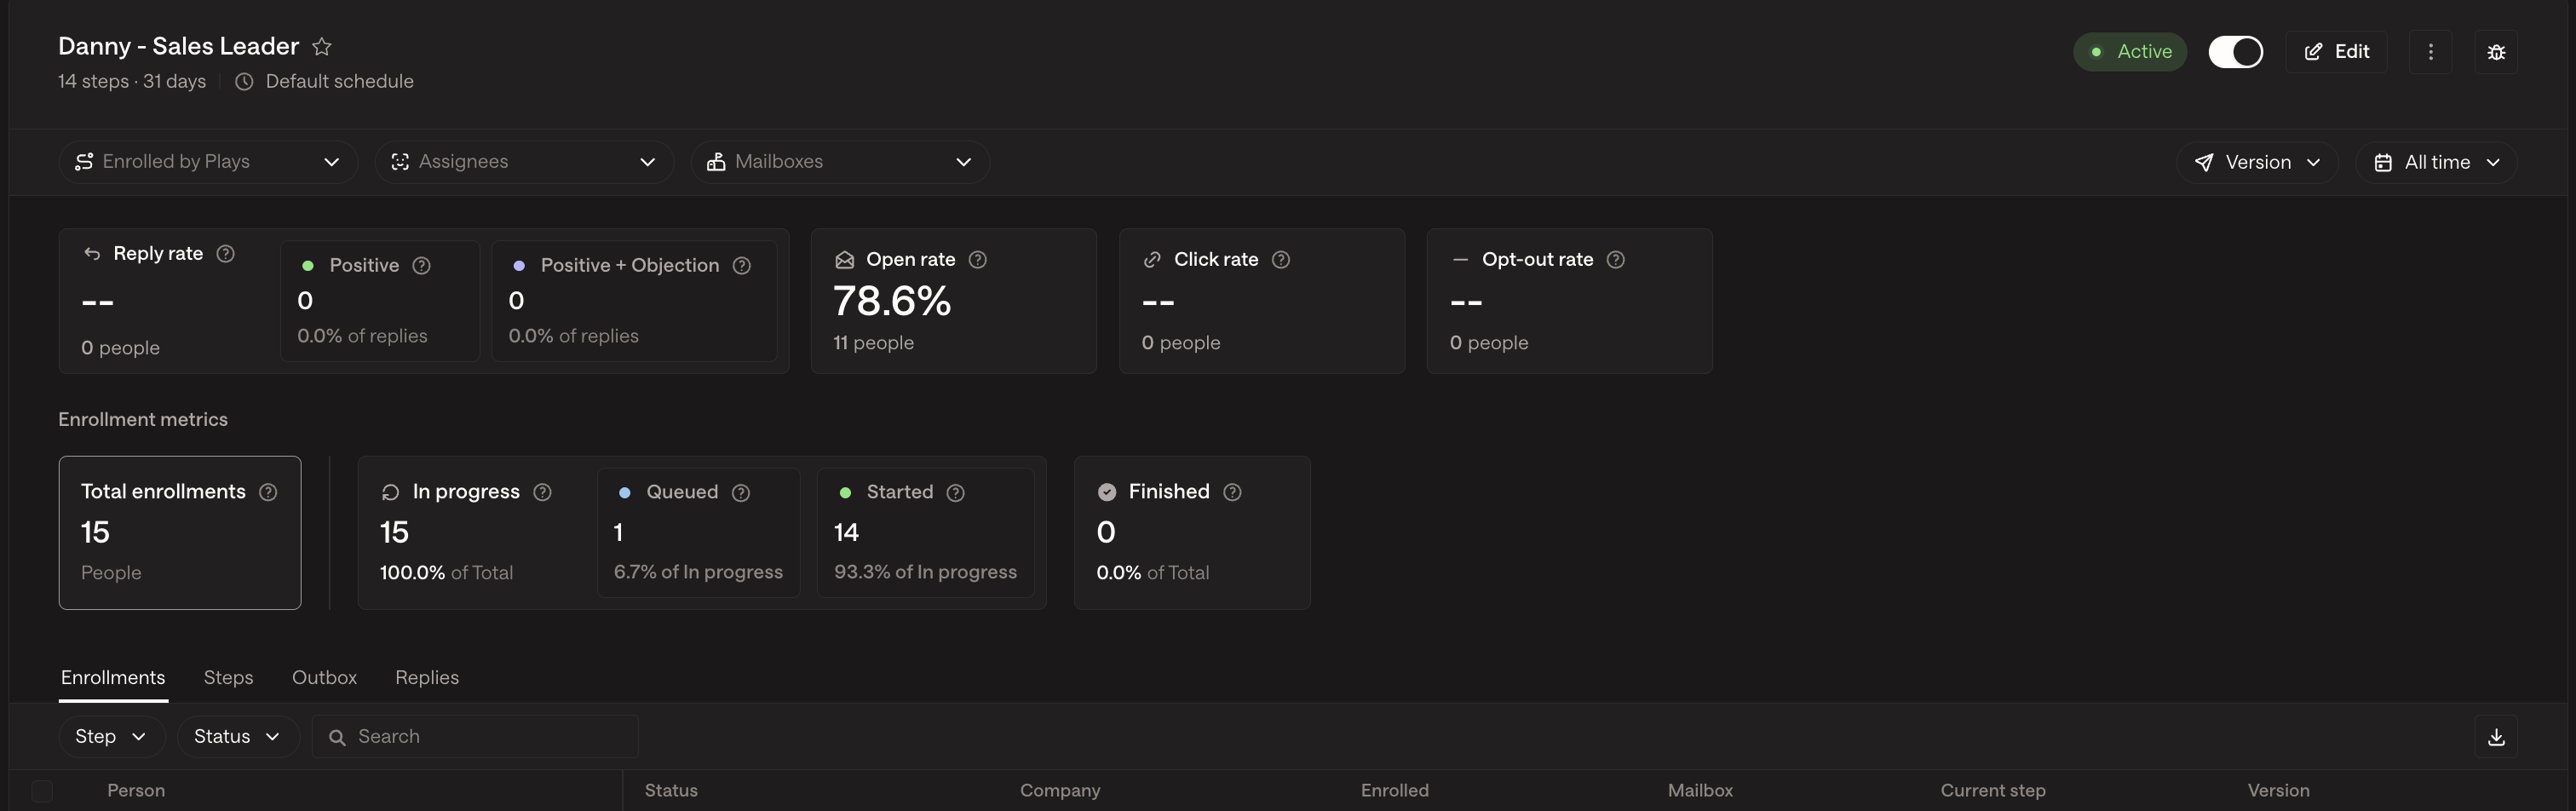This screenshot has width=2576, height=811.
Task: Click the Edit button
Action: (x=2336, y=52)
